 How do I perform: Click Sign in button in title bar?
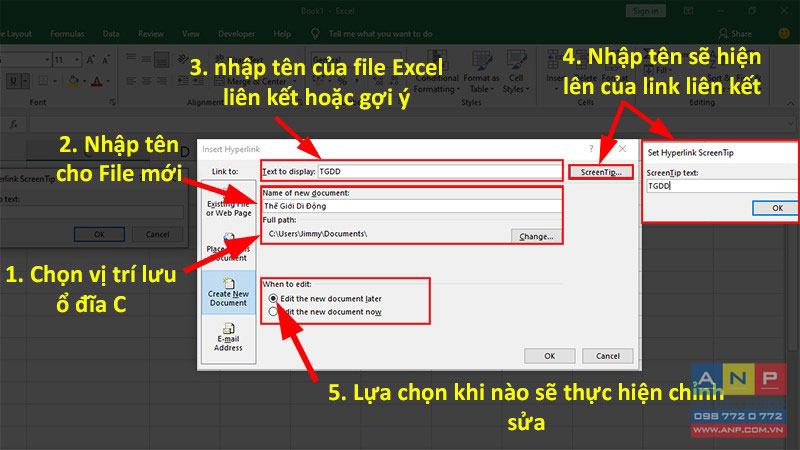coord(645,11)
